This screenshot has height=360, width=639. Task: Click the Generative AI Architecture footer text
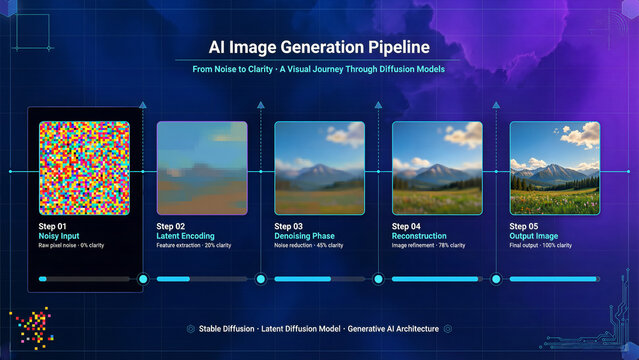(393, 329)
